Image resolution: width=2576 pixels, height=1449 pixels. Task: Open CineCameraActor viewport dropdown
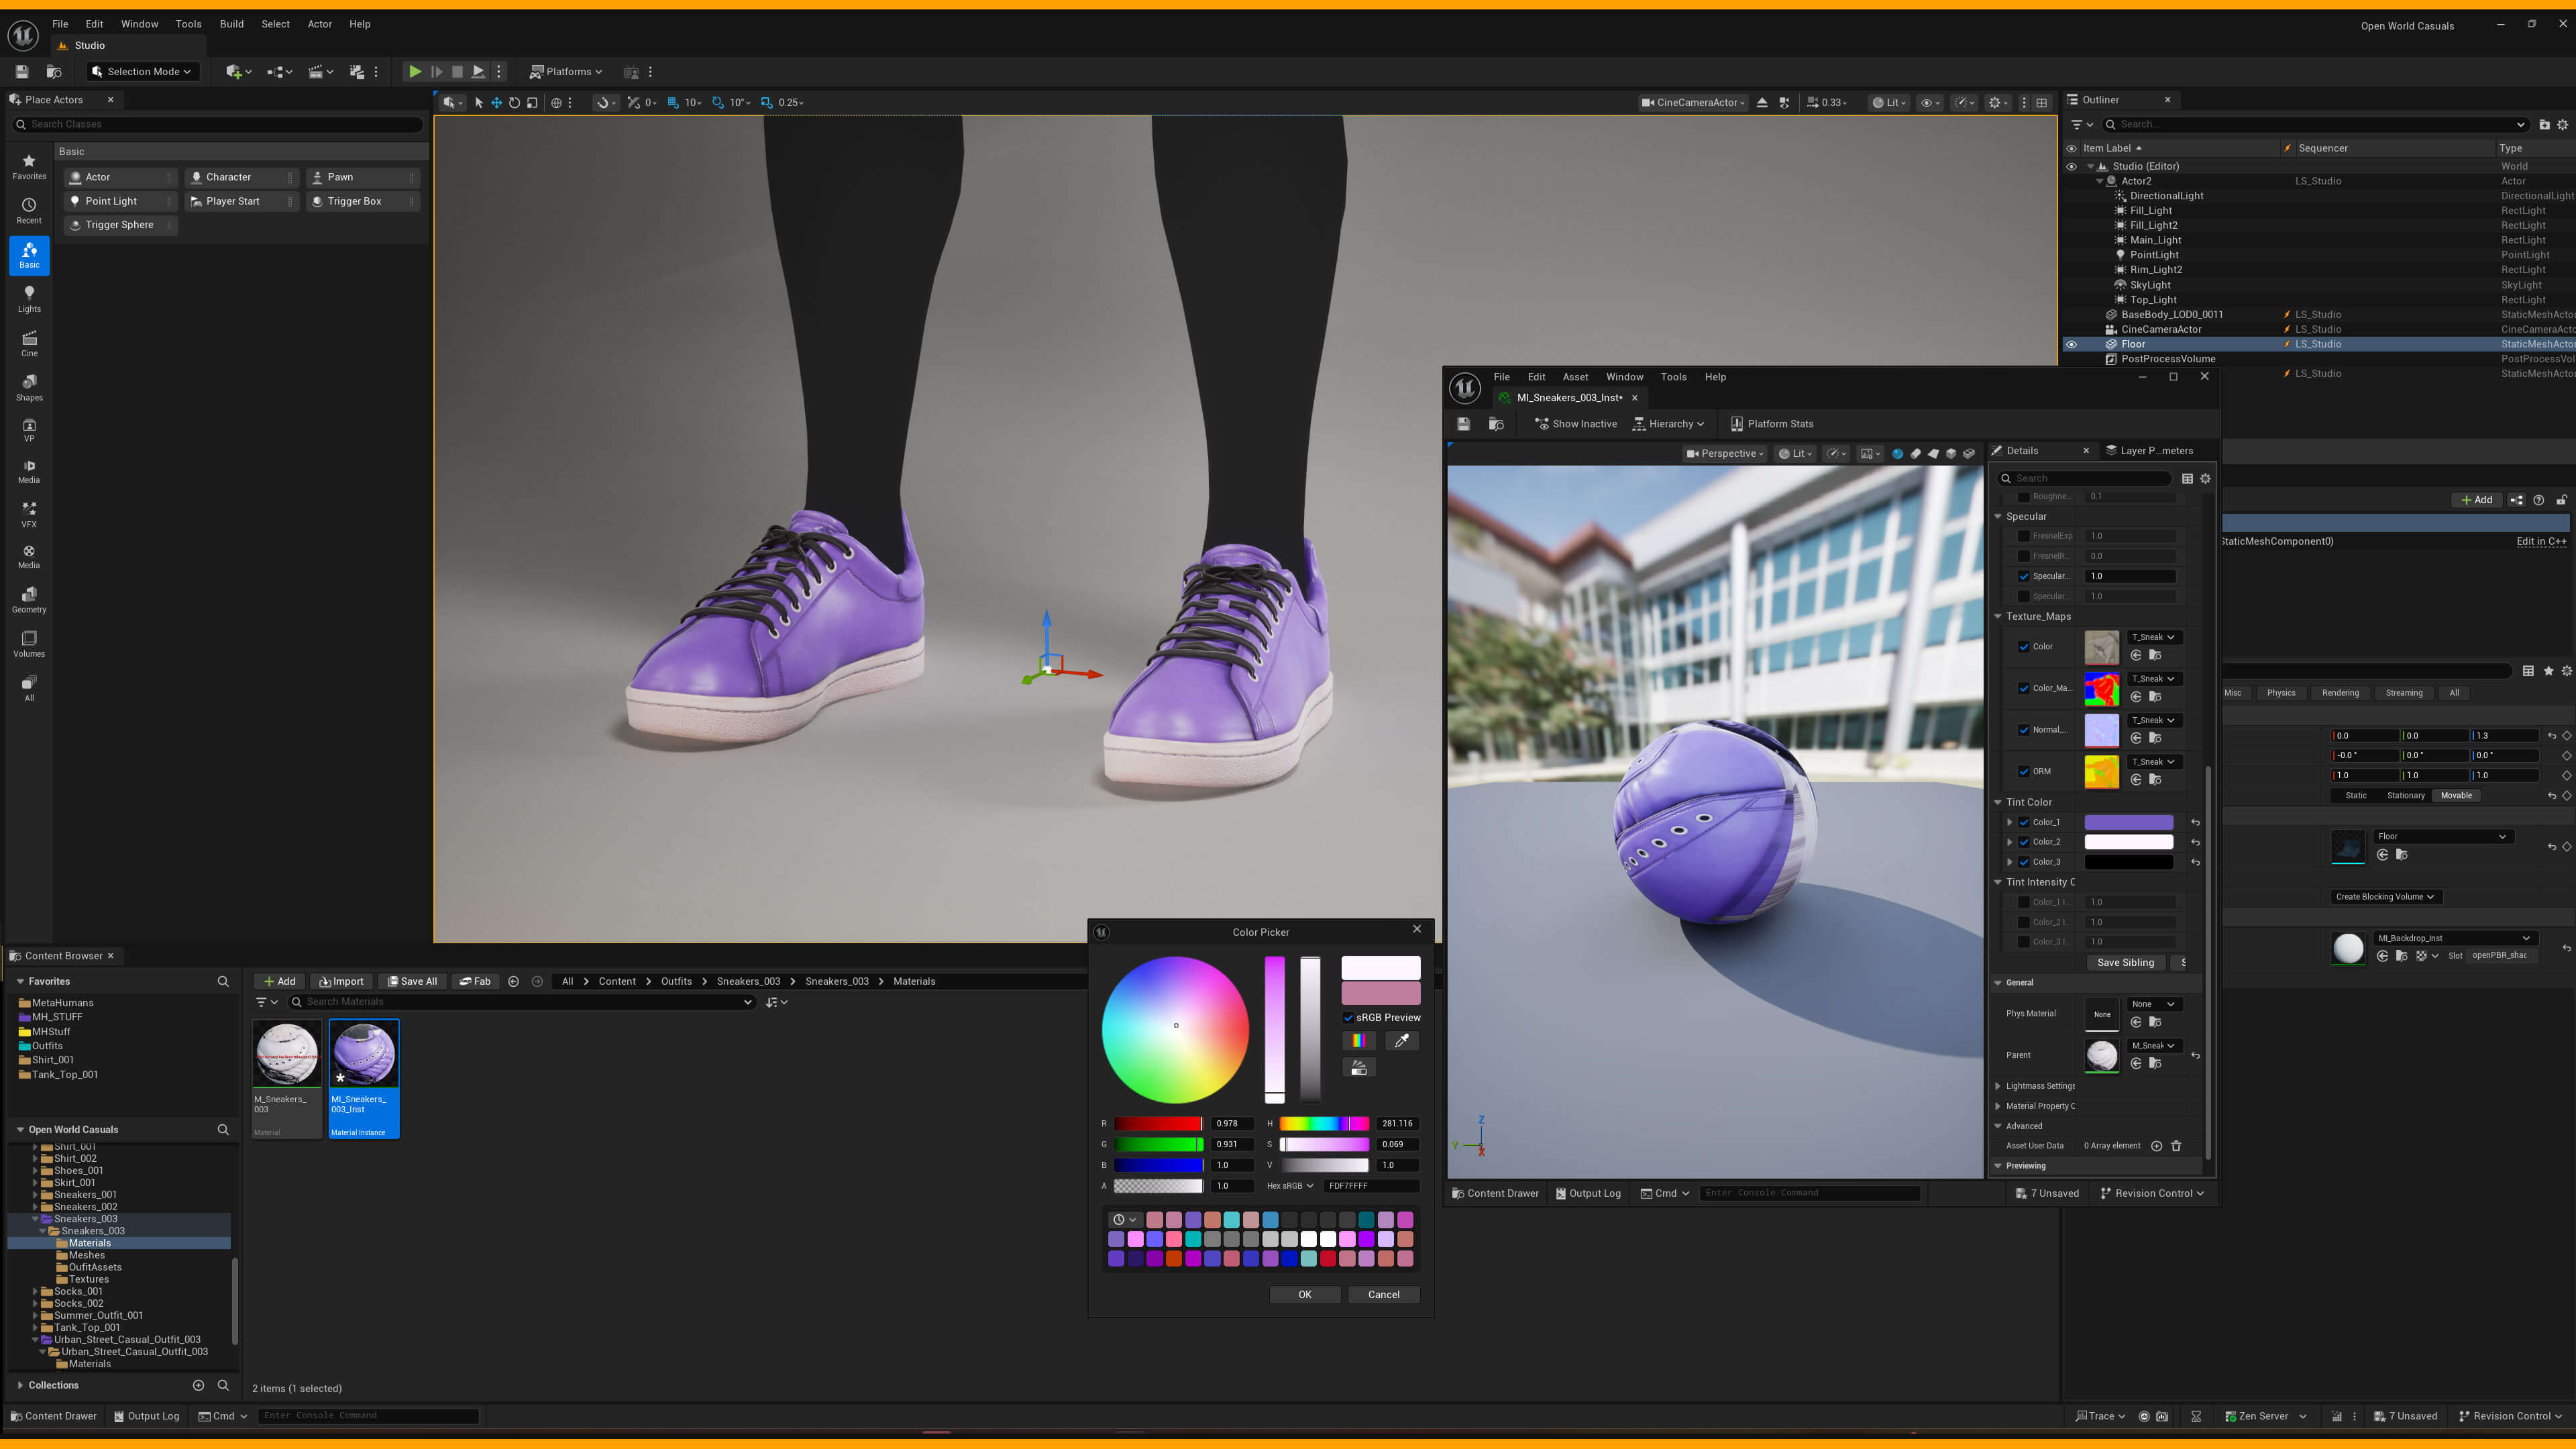click(x=1692, y=102)
